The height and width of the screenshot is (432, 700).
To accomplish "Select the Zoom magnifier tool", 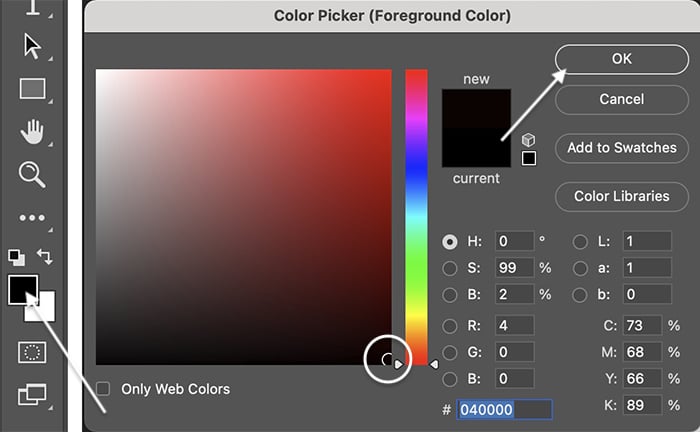I will coord(32,174).
